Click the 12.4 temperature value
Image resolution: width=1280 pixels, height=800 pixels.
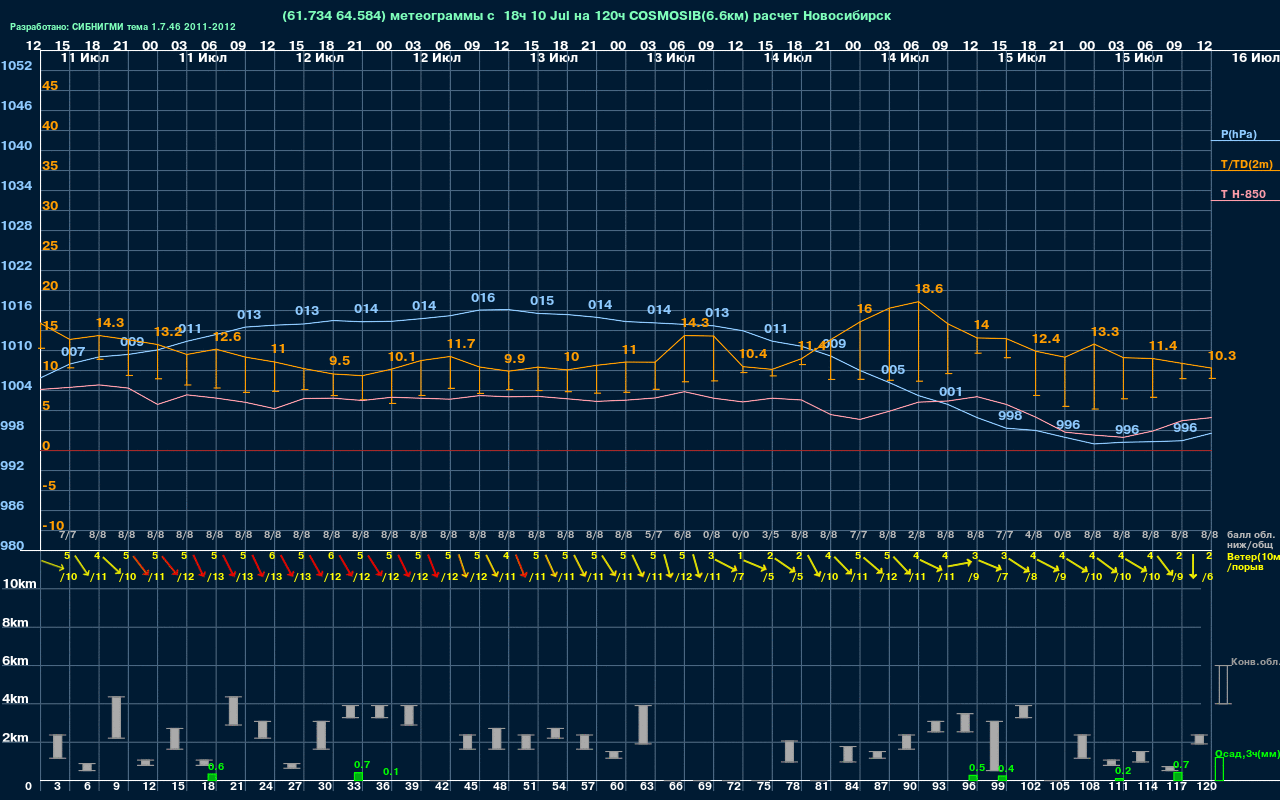click(1046, 339)
